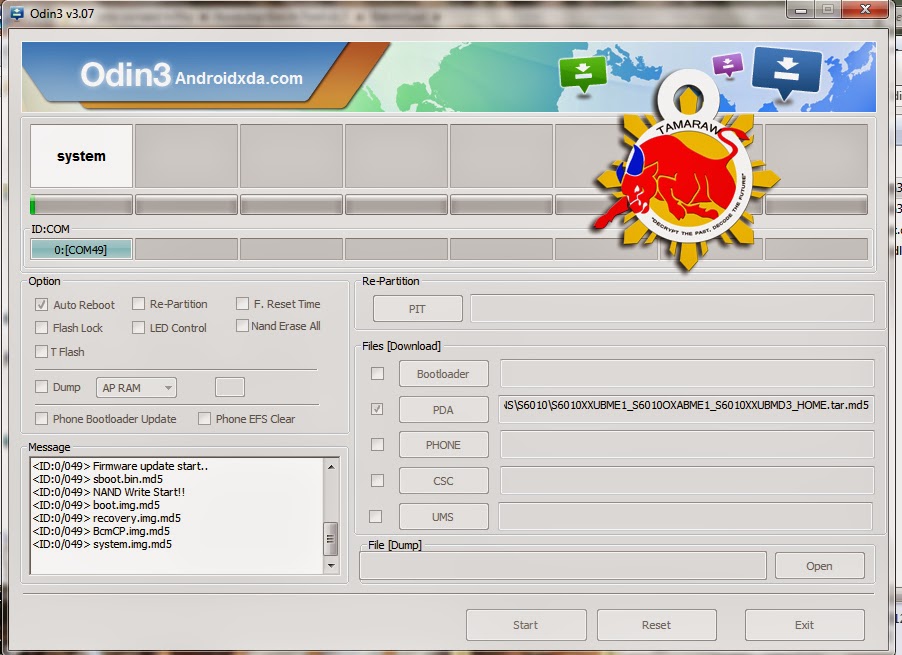Toggle the T Flash checkbox
The height and width of the screenshot is (655, 902).
click(x=41, y=351)
